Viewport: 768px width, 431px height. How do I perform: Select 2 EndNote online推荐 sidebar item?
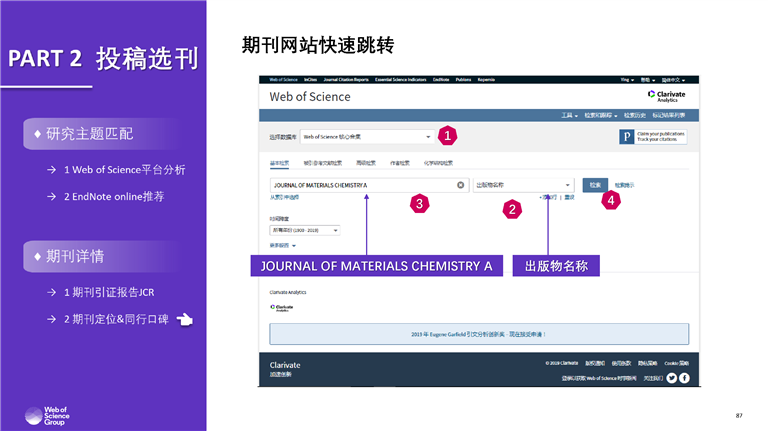tap(114, 196)
